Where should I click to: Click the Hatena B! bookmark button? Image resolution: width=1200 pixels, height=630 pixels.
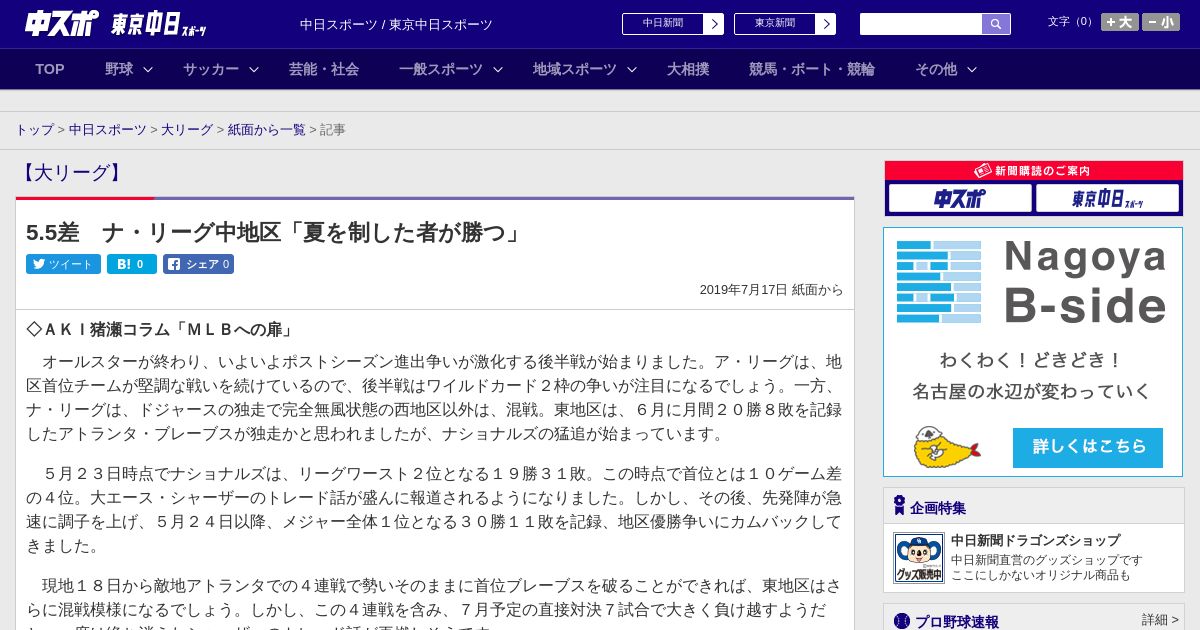132,264
